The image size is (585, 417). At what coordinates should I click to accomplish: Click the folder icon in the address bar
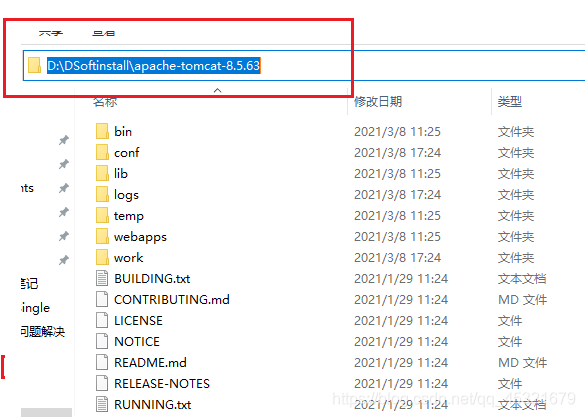coord(34,65)
